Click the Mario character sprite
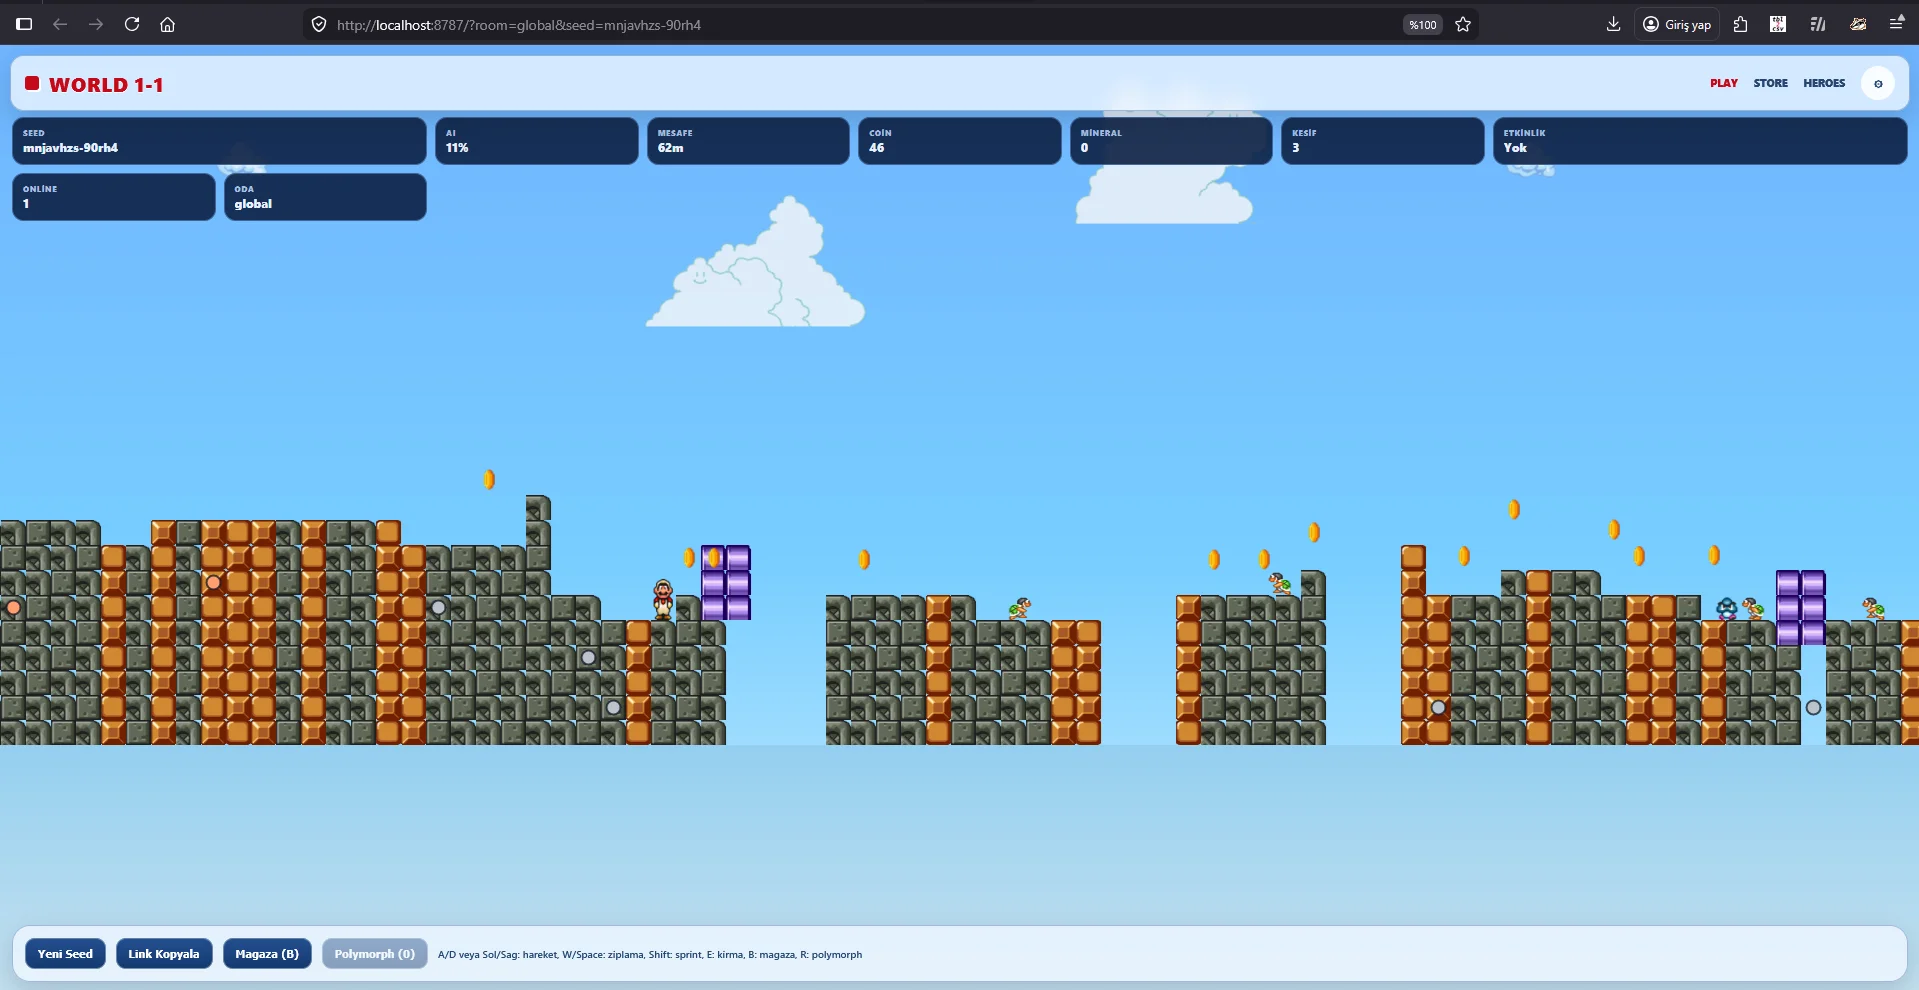Screen dimensions: 1919x990 click(663, 600)
